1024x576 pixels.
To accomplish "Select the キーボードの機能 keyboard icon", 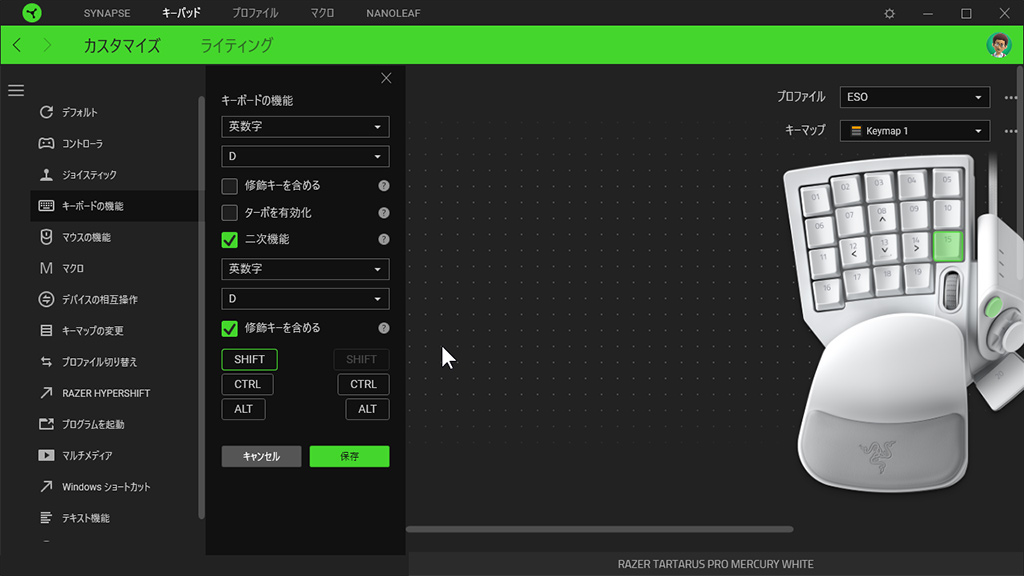I will click(46, 206).
